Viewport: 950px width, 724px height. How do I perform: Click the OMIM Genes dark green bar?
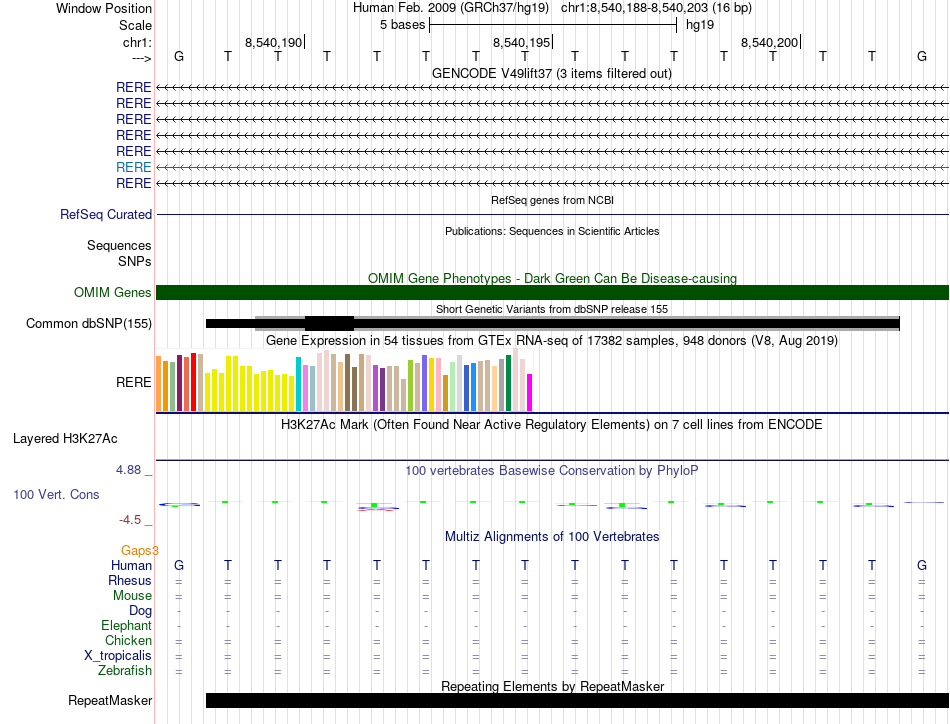552,293
